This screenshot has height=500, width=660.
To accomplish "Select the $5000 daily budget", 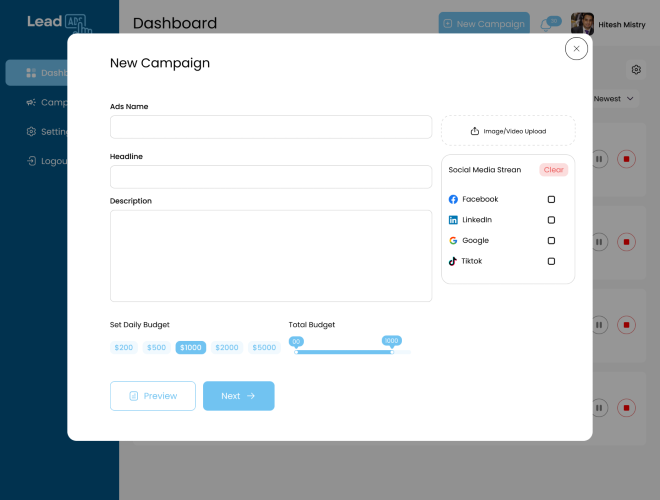I will tap(264, 347).
